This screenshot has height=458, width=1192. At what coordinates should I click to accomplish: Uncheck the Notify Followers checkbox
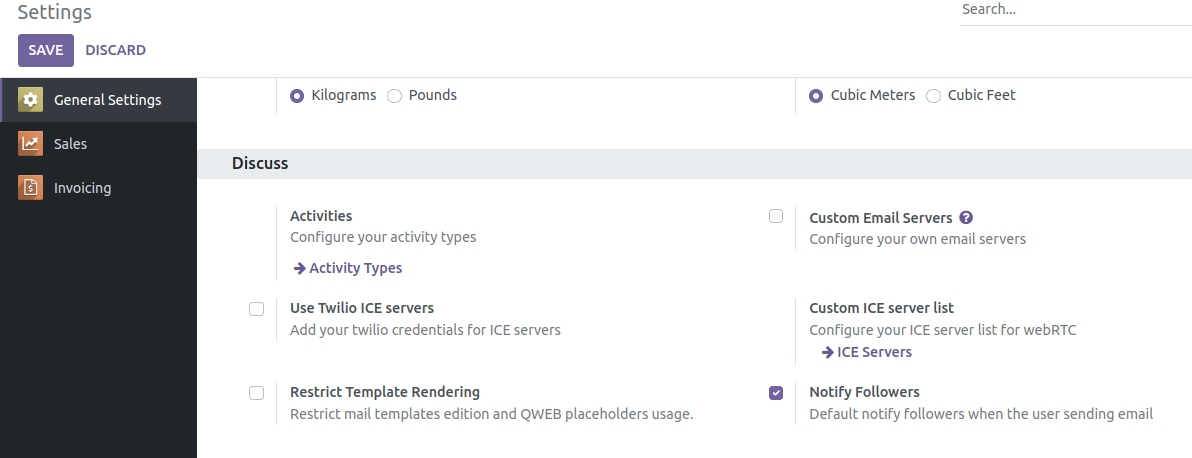click(x=776, y=393)
